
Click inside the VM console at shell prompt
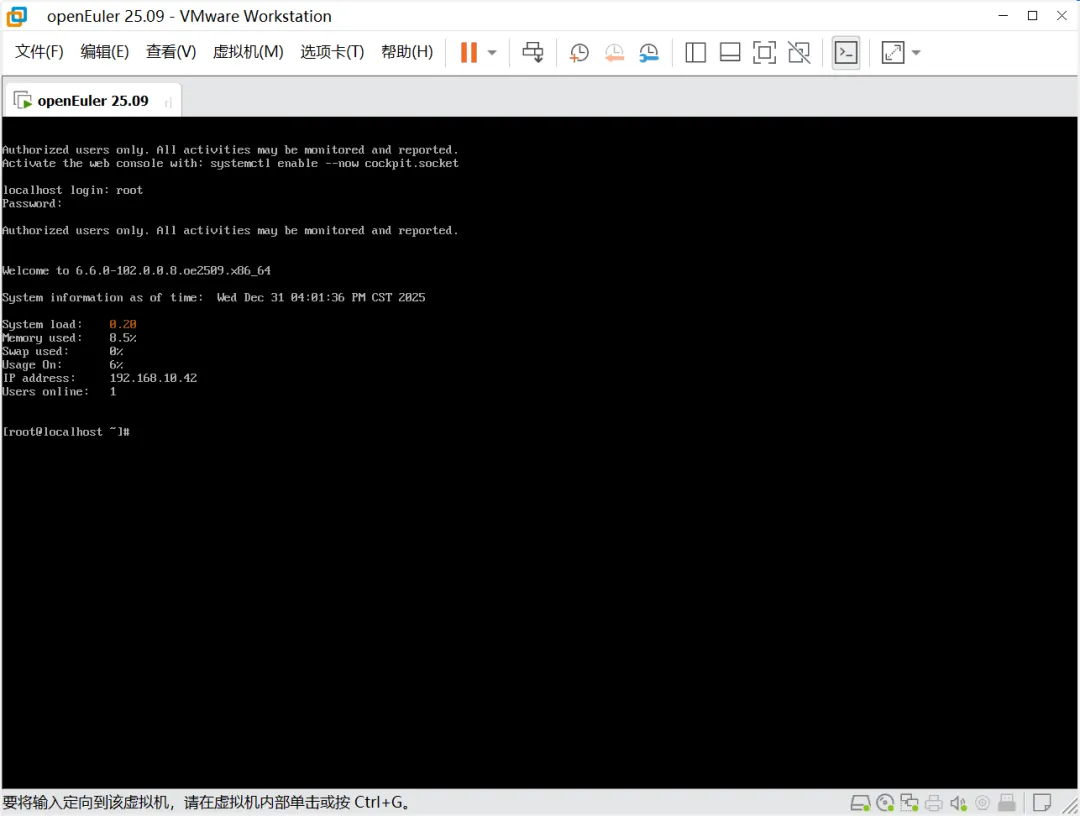coord(66,432)
